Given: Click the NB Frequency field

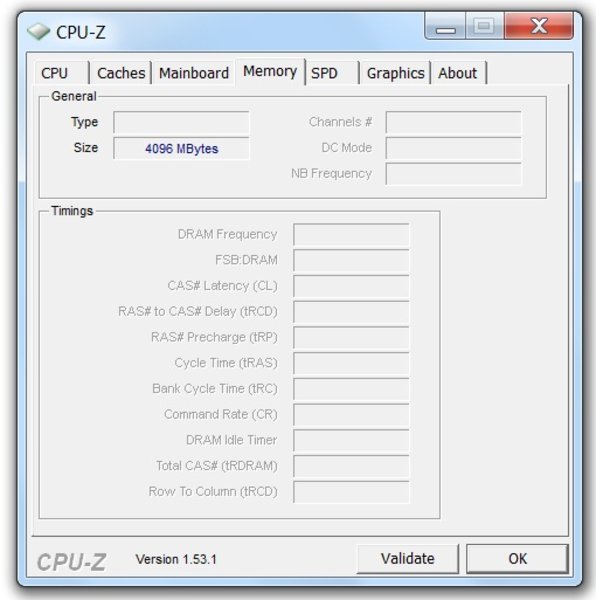Looking at the screenshot, I should (x=453, y=174).
